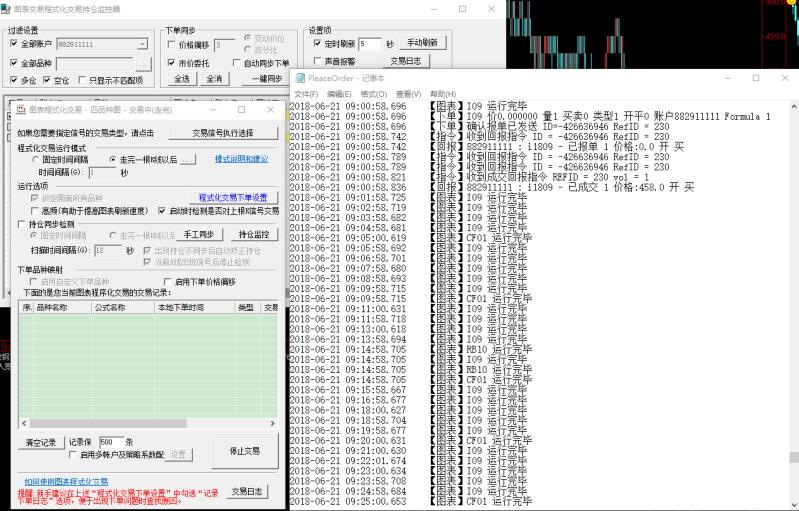Click the 图表程式化交易 dialog title icon
This screenshot has height=511, width=799.
21,109
